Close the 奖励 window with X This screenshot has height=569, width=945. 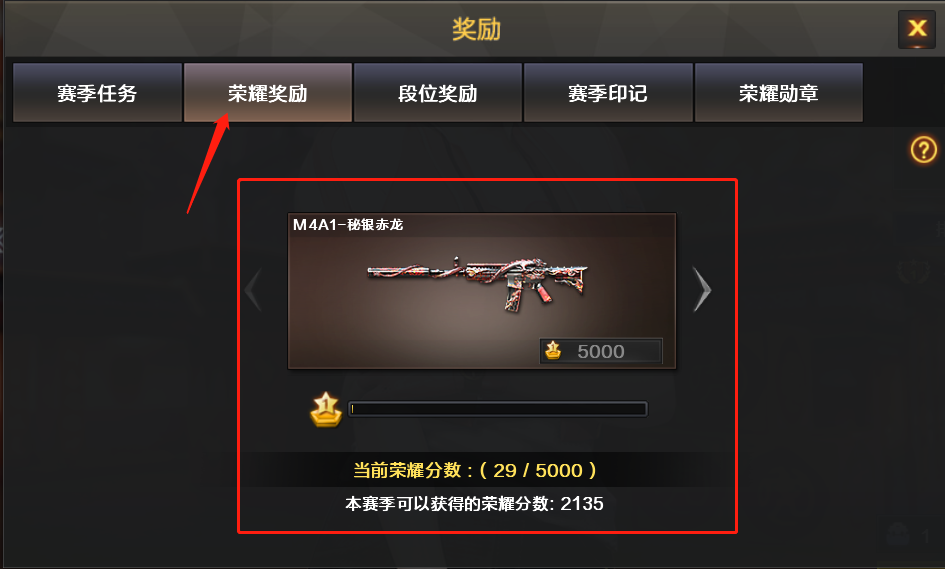917,28
